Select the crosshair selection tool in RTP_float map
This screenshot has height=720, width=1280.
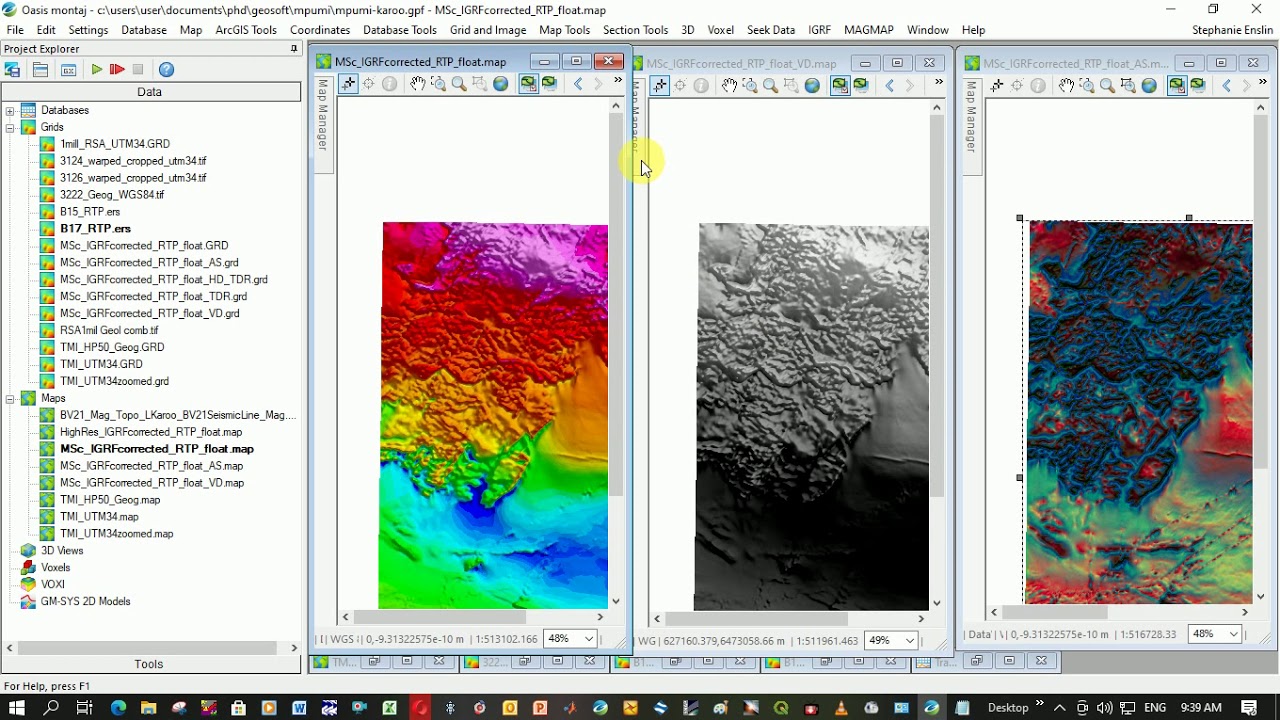[348, 84]
